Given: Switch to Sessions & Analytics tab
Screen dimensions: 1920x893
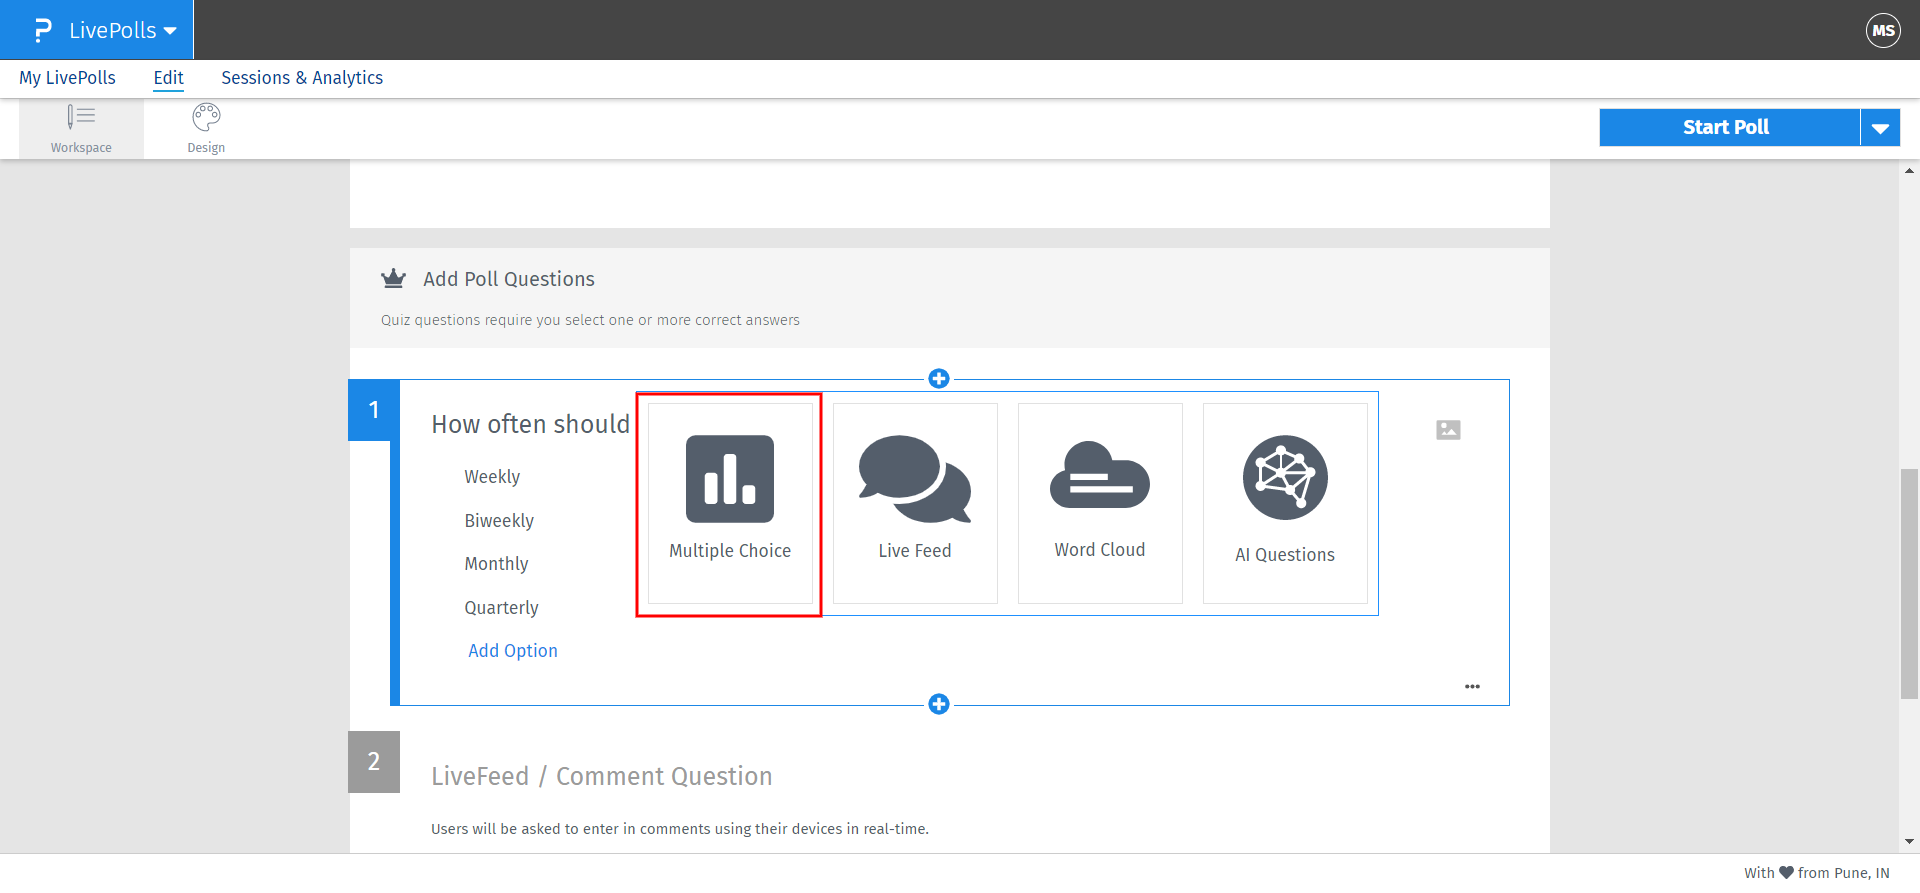Looking at the screenshot, I should click(x=302, y=78).
